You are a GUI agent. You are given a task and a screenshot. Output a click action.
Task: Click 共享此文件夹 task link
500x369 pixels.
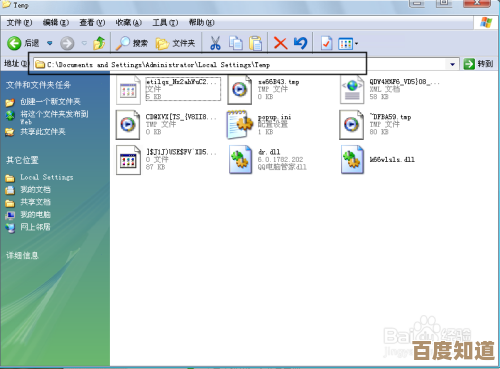pyautogui.click(x=43, y=132)
